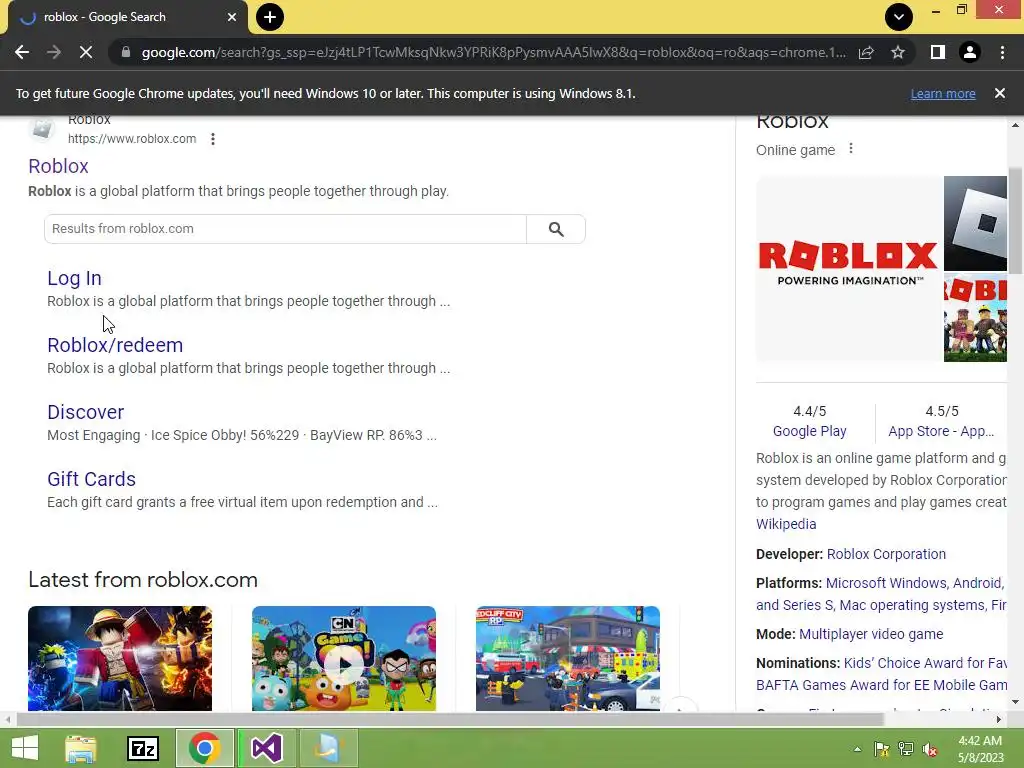Open the main Roblox result link
Viewport: 1024px width, 768px height.
click(58, 166)
